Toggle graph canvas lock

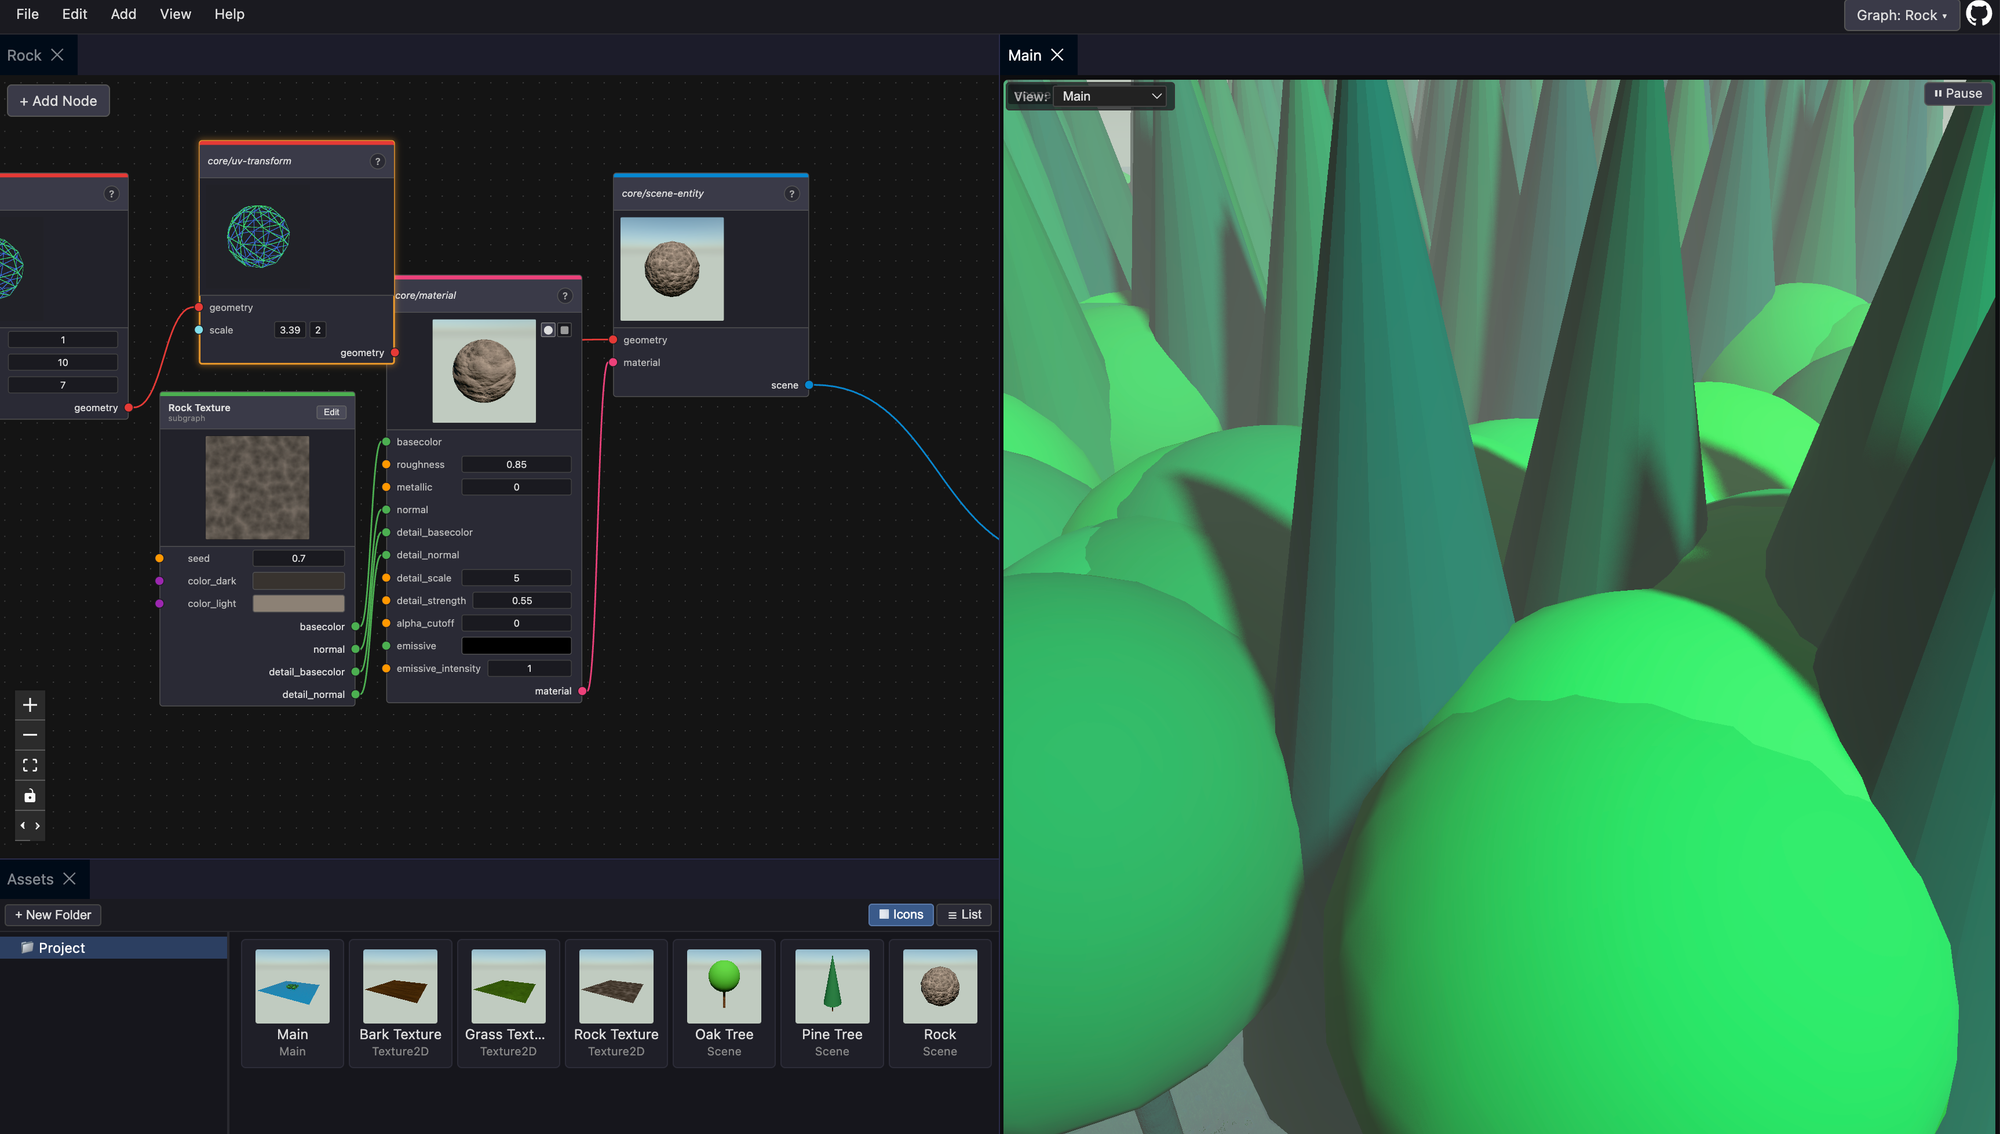pyautogui.click(x=30, y=796)
